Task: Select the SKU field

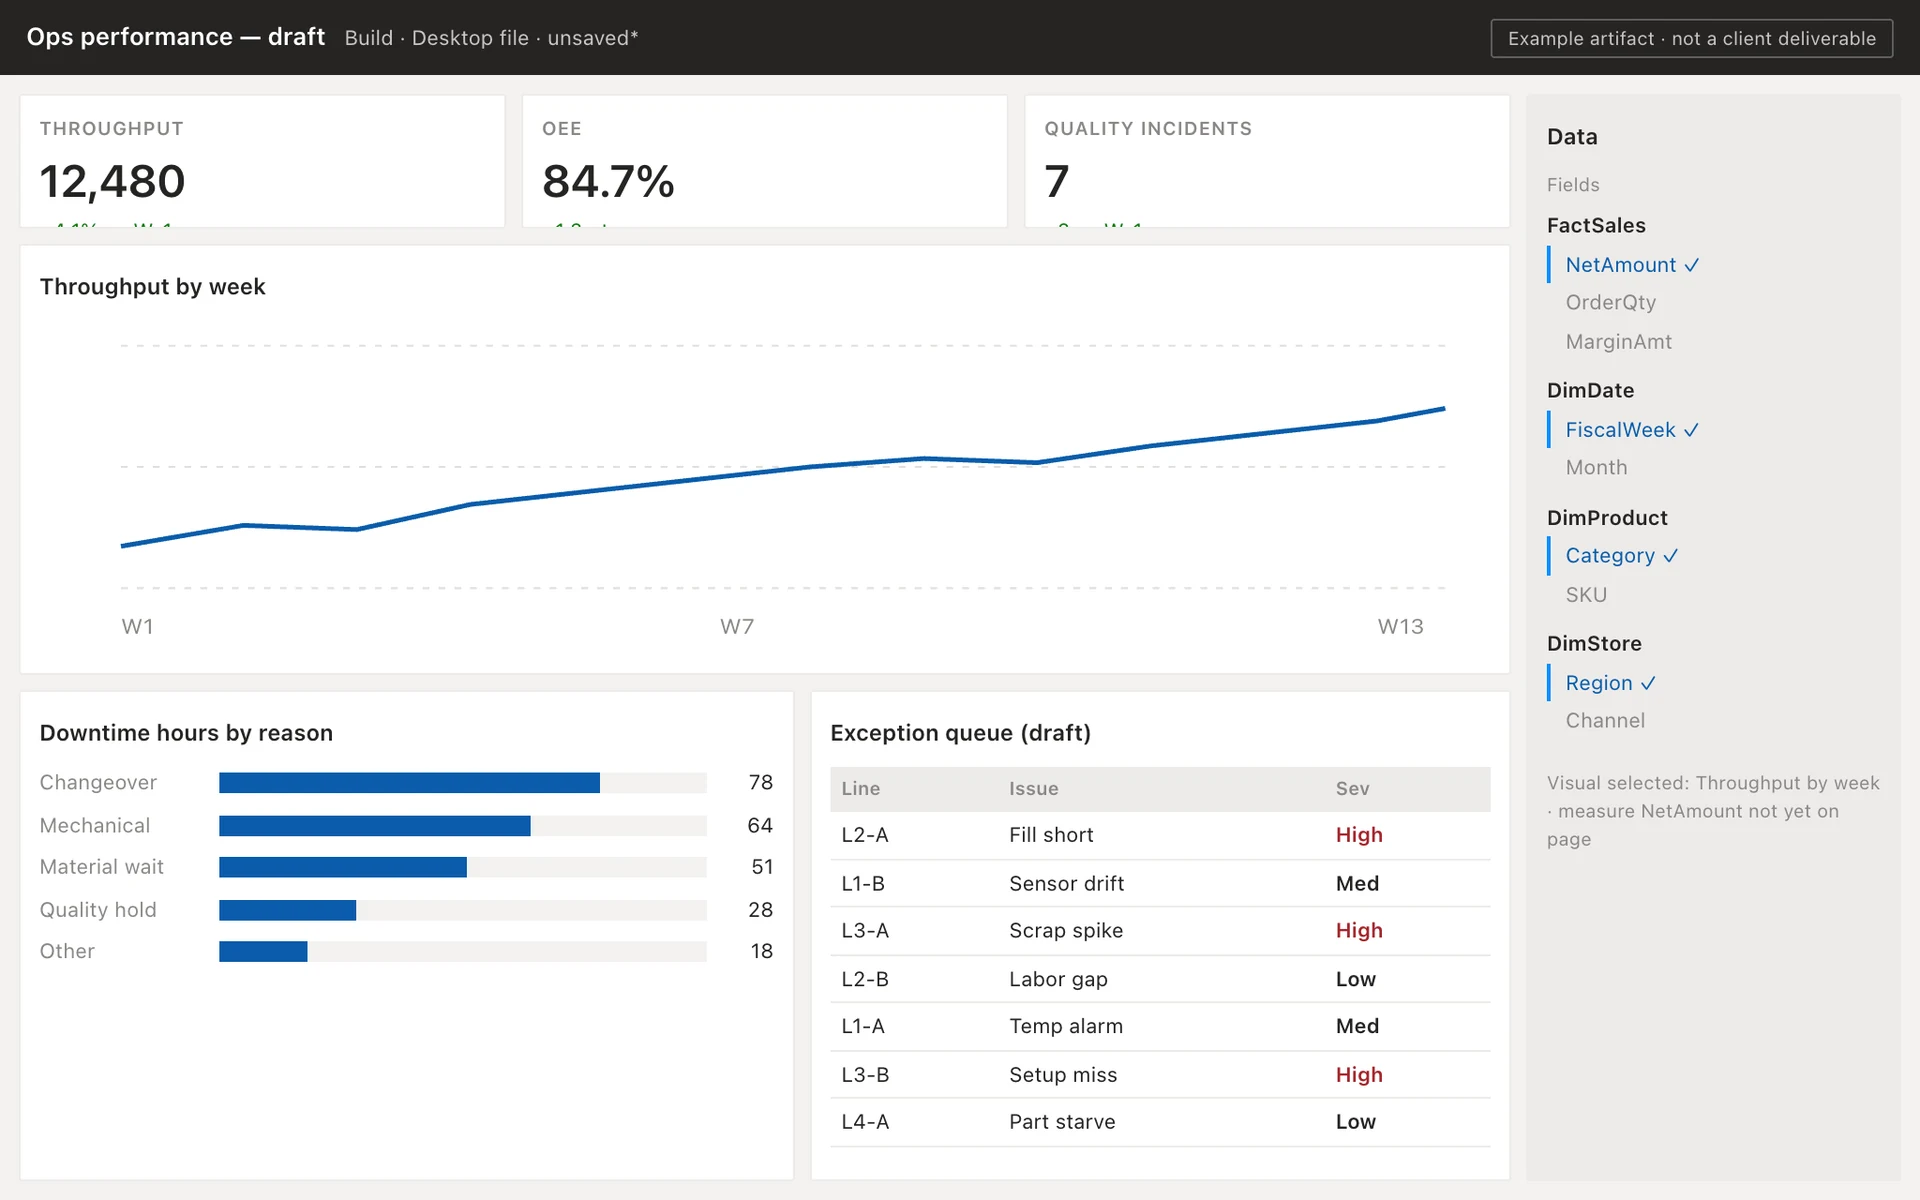Action: (1586, 595)
